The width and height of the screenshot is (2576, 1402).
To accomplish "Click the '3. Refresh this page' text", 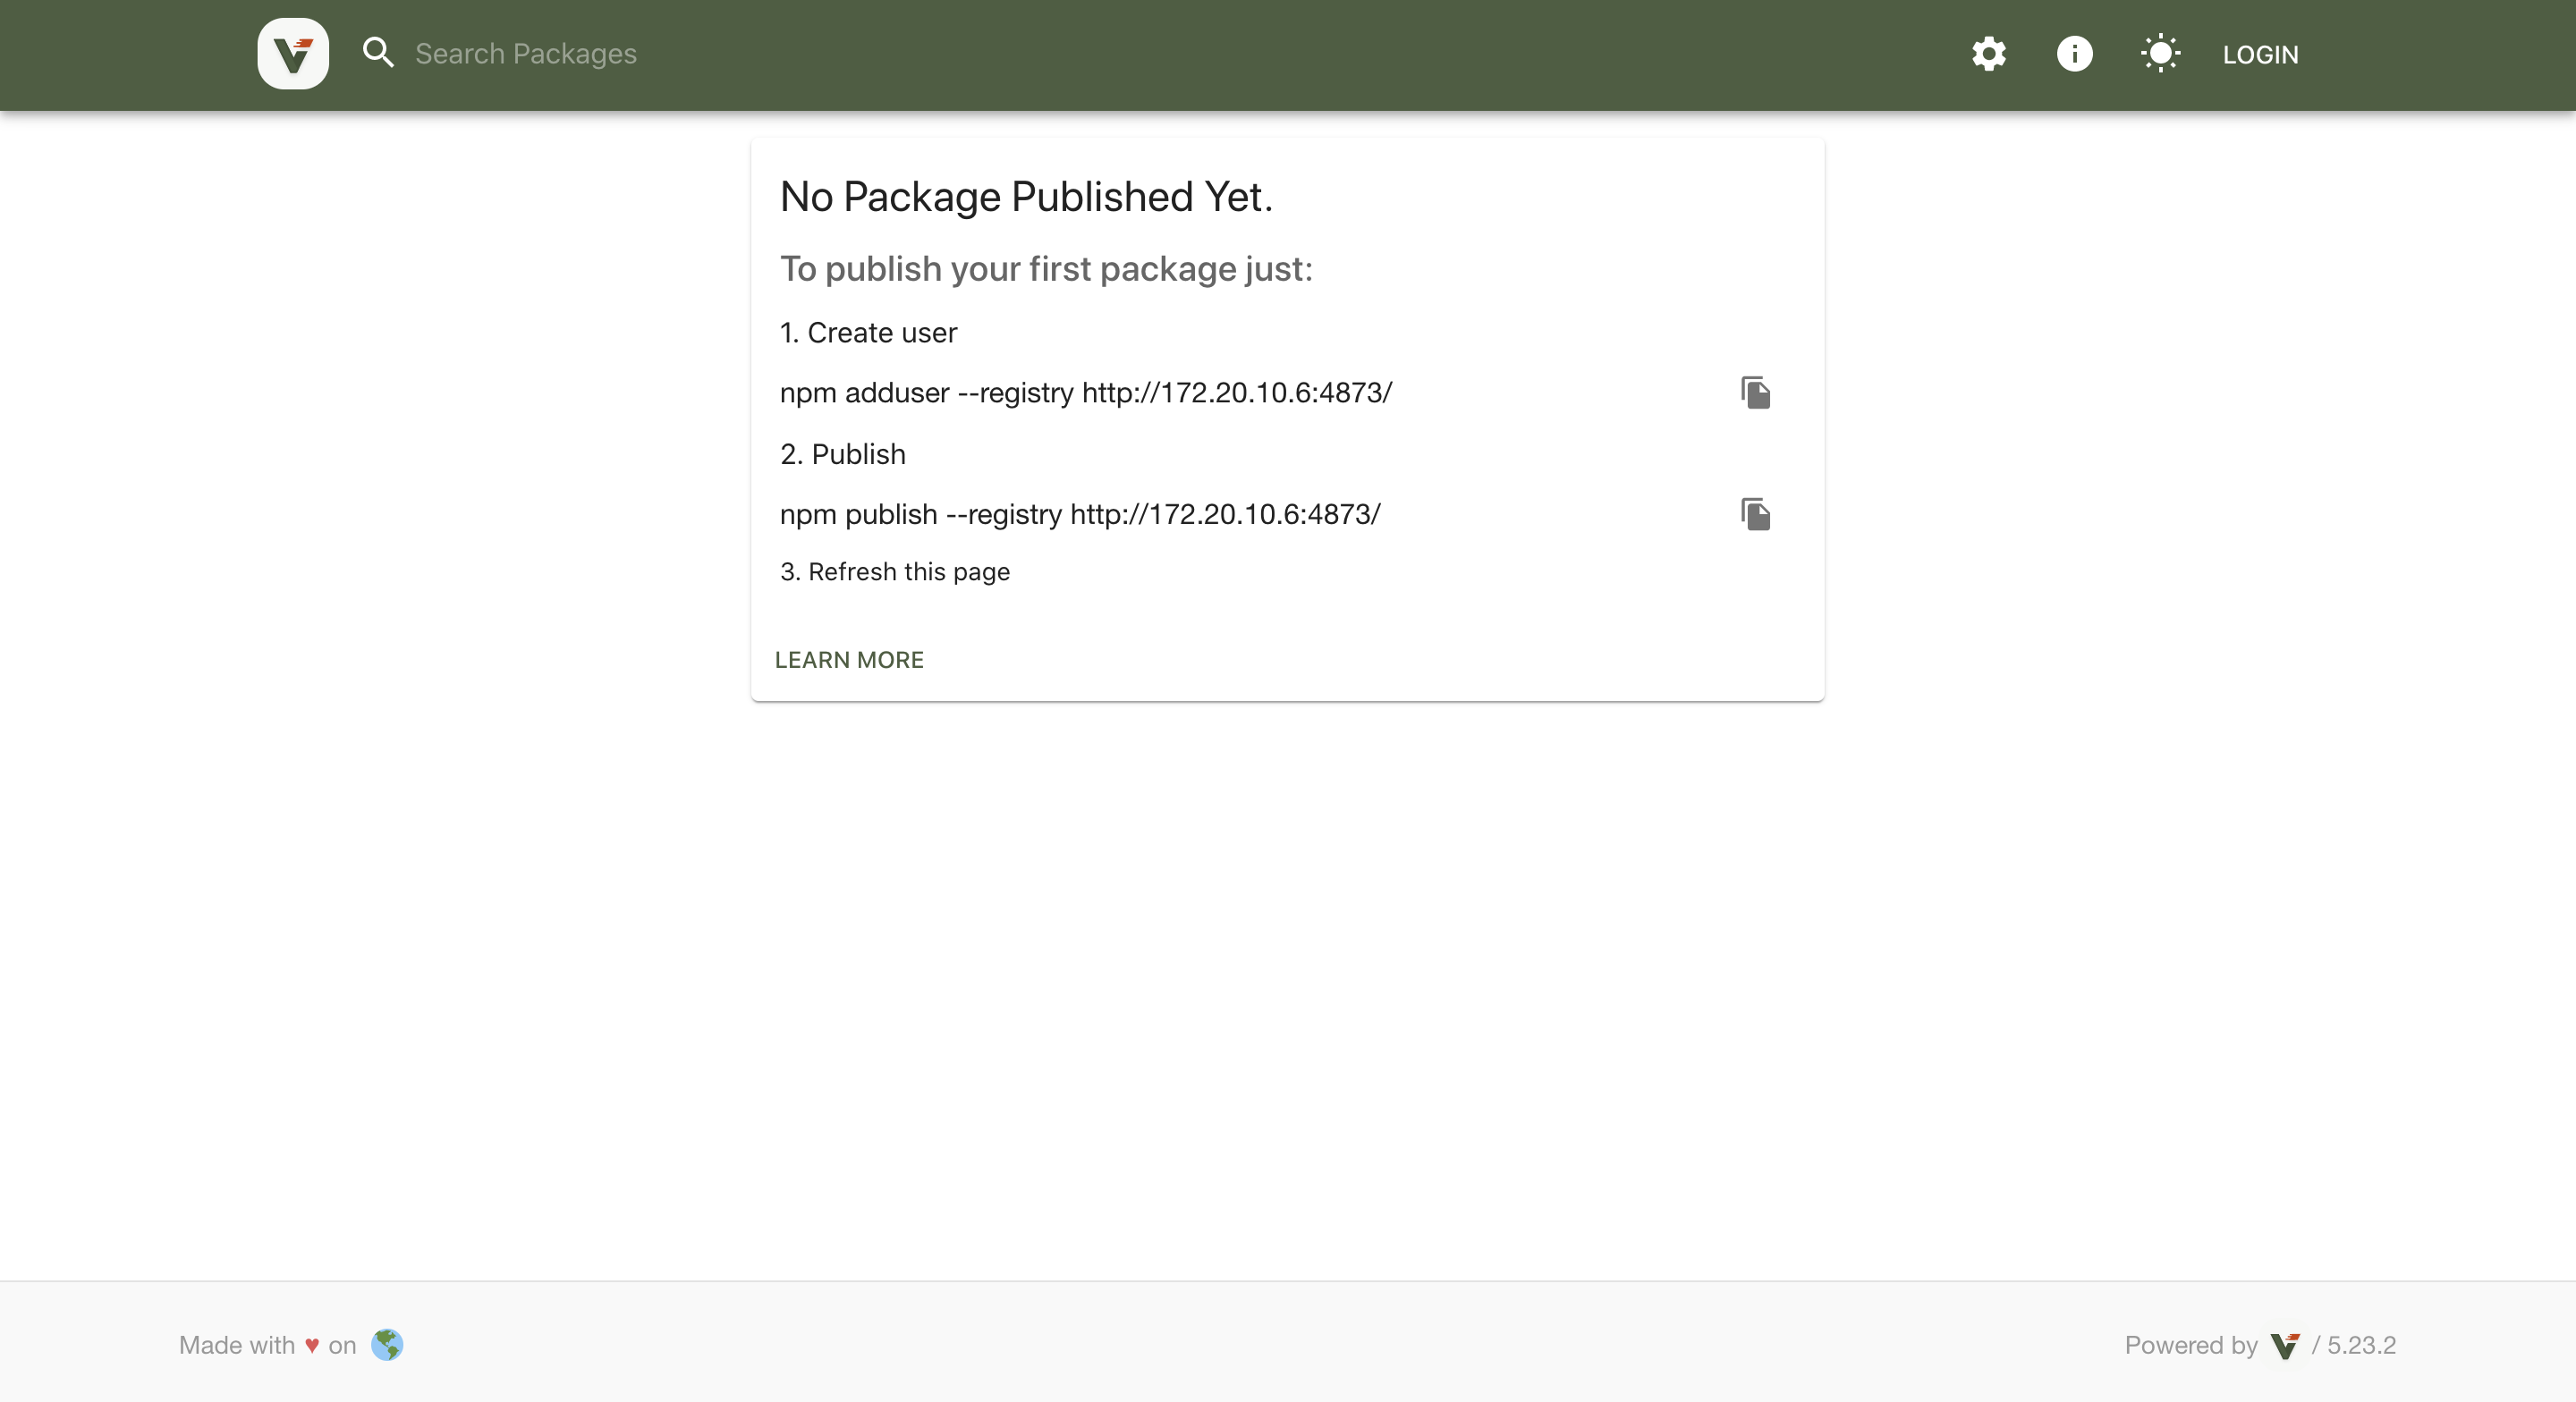I will coord(895,572).
